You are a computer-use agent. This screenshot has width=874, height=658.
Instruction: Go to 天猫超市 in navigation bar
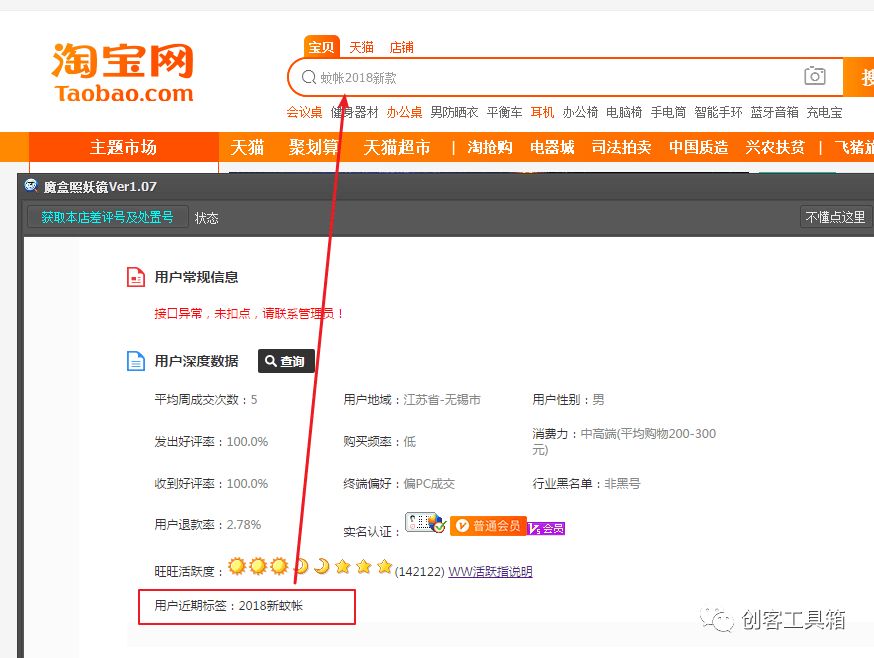pos(397,147)
